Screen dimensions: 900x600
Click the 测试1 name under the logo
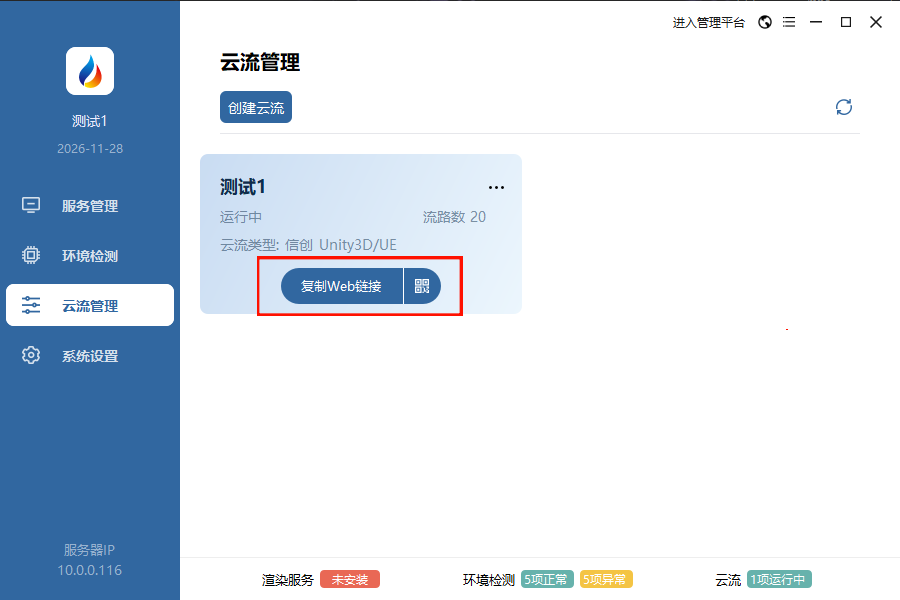coord(90,121)
